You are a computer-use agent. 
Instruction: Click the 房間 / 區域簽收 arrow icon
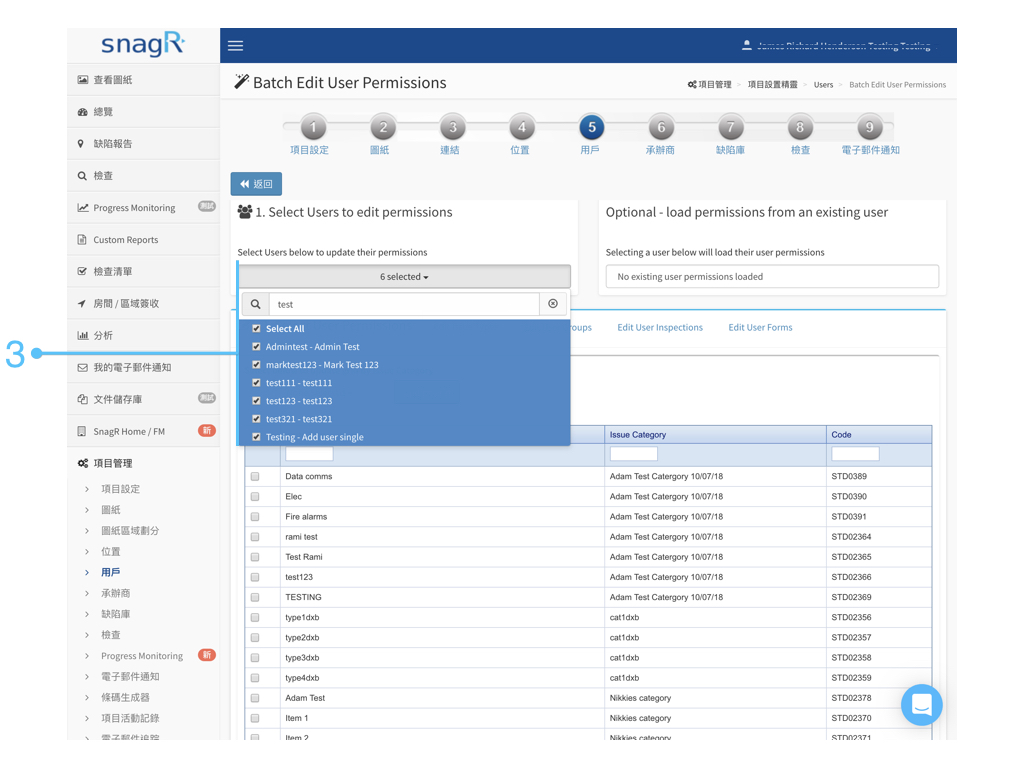coord(82,303)
